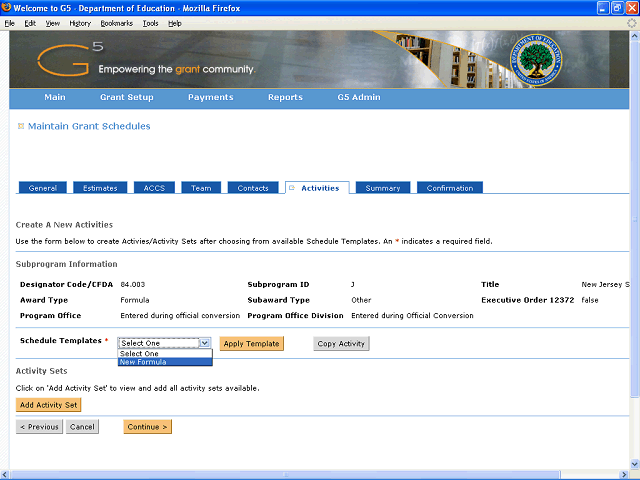Screen dimensions: 640x480
Task: Open the File menu
Action: [9, 23]
